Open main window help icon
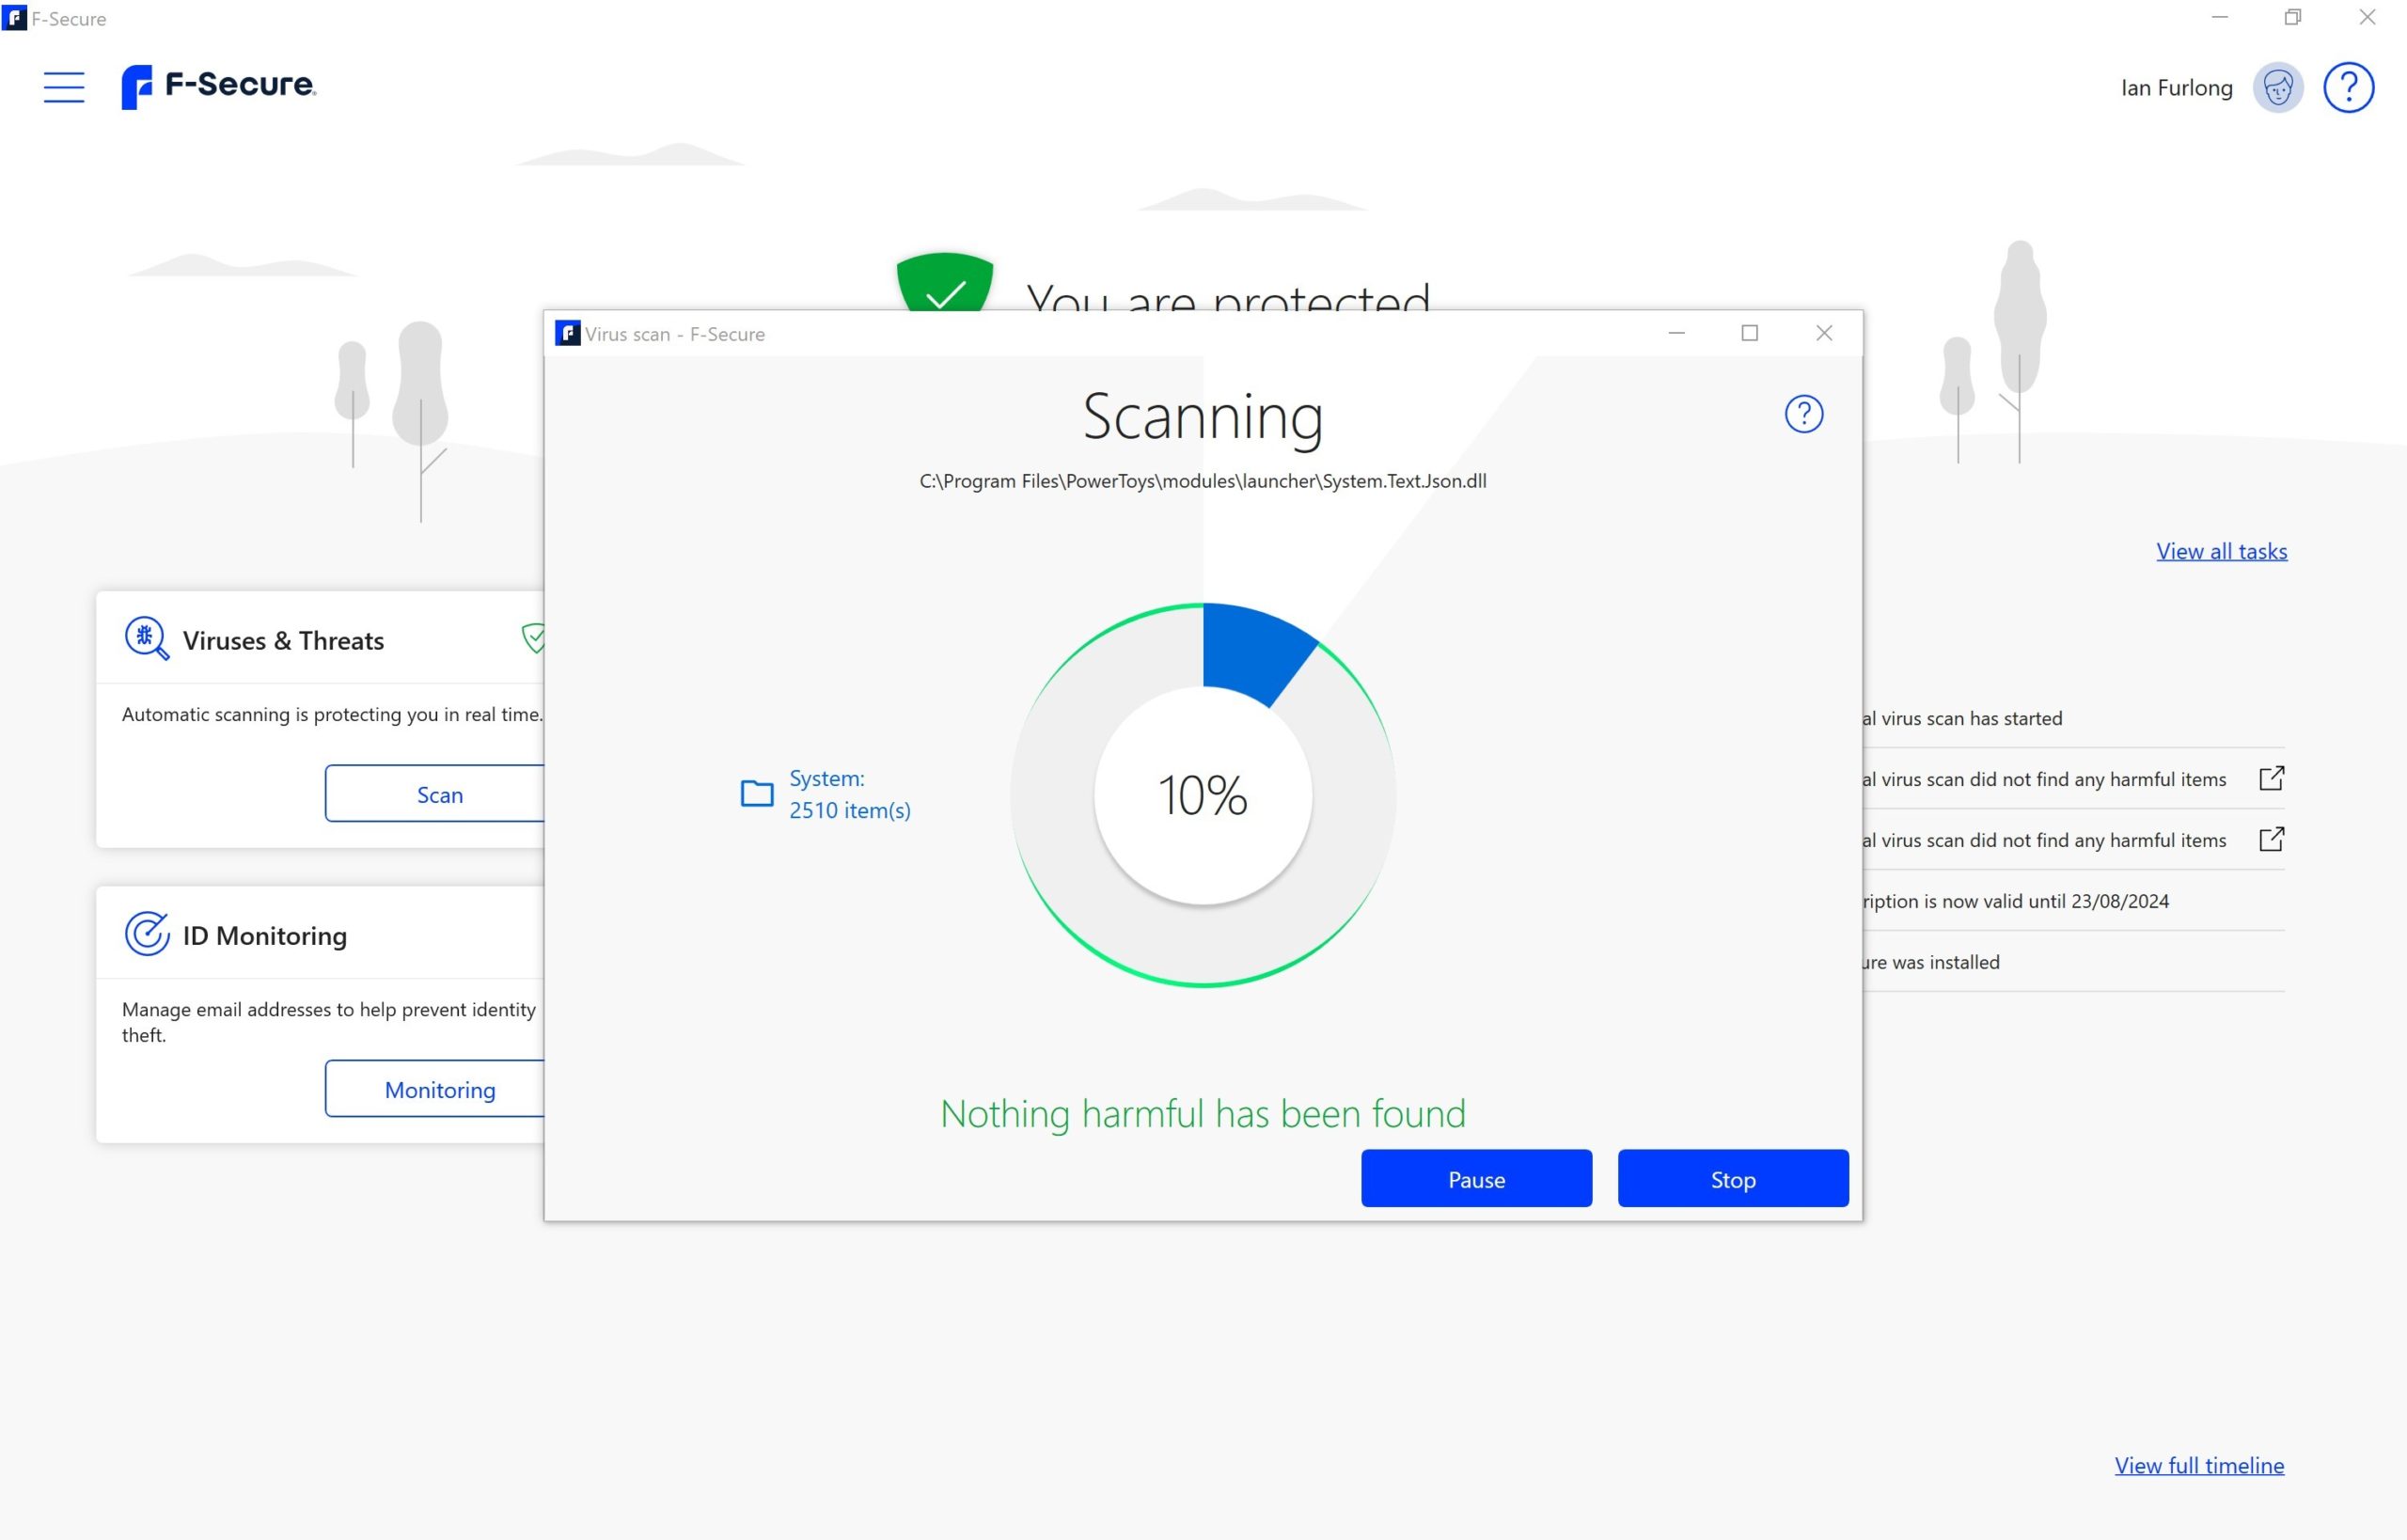Viewport: 2407px width, 1540px height. coord(2347,88)
